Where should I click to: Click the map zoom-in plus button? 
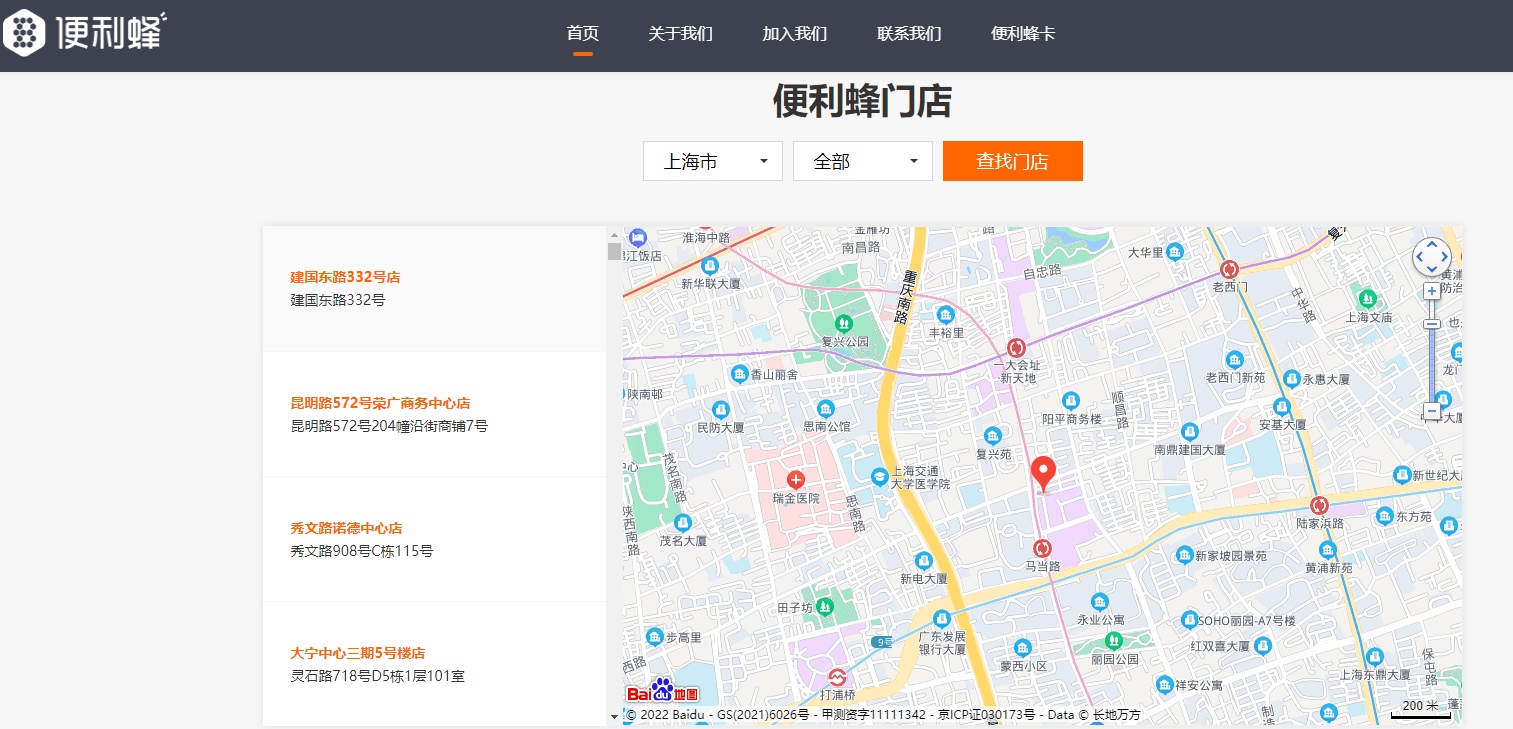click(1432, 290)
